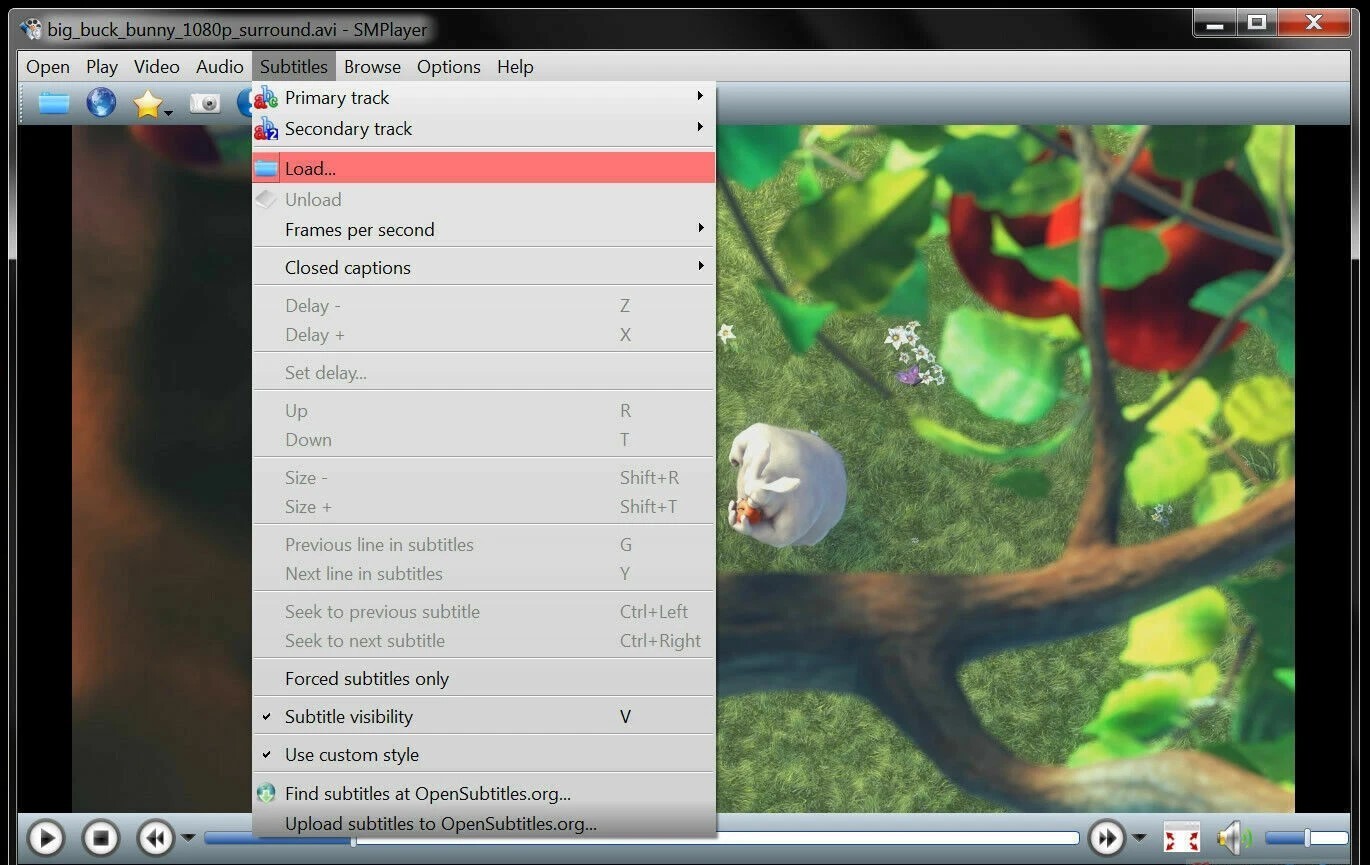Click the Favorites star toolbar icon
This screenshot has height=865, width=1370.
147,104
